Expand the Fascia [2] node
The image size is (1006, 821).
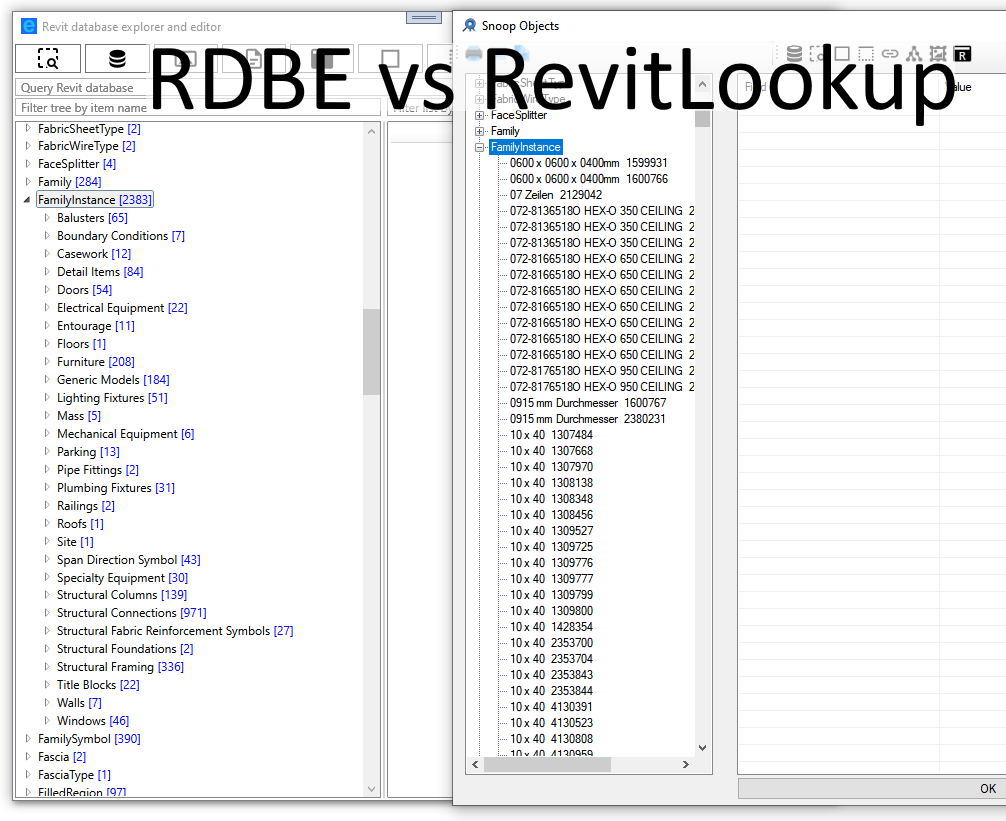(x=28, y=756)
